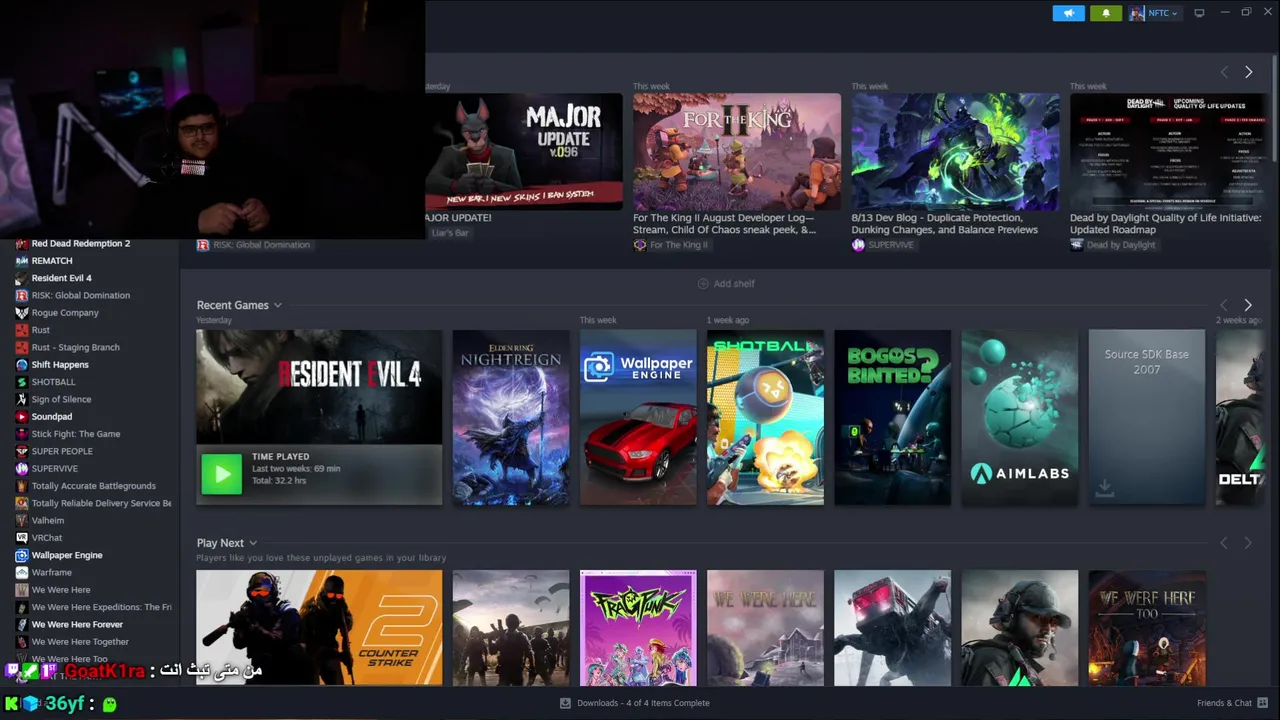Select We Were Here Forever in library

(x=77, y=624)
